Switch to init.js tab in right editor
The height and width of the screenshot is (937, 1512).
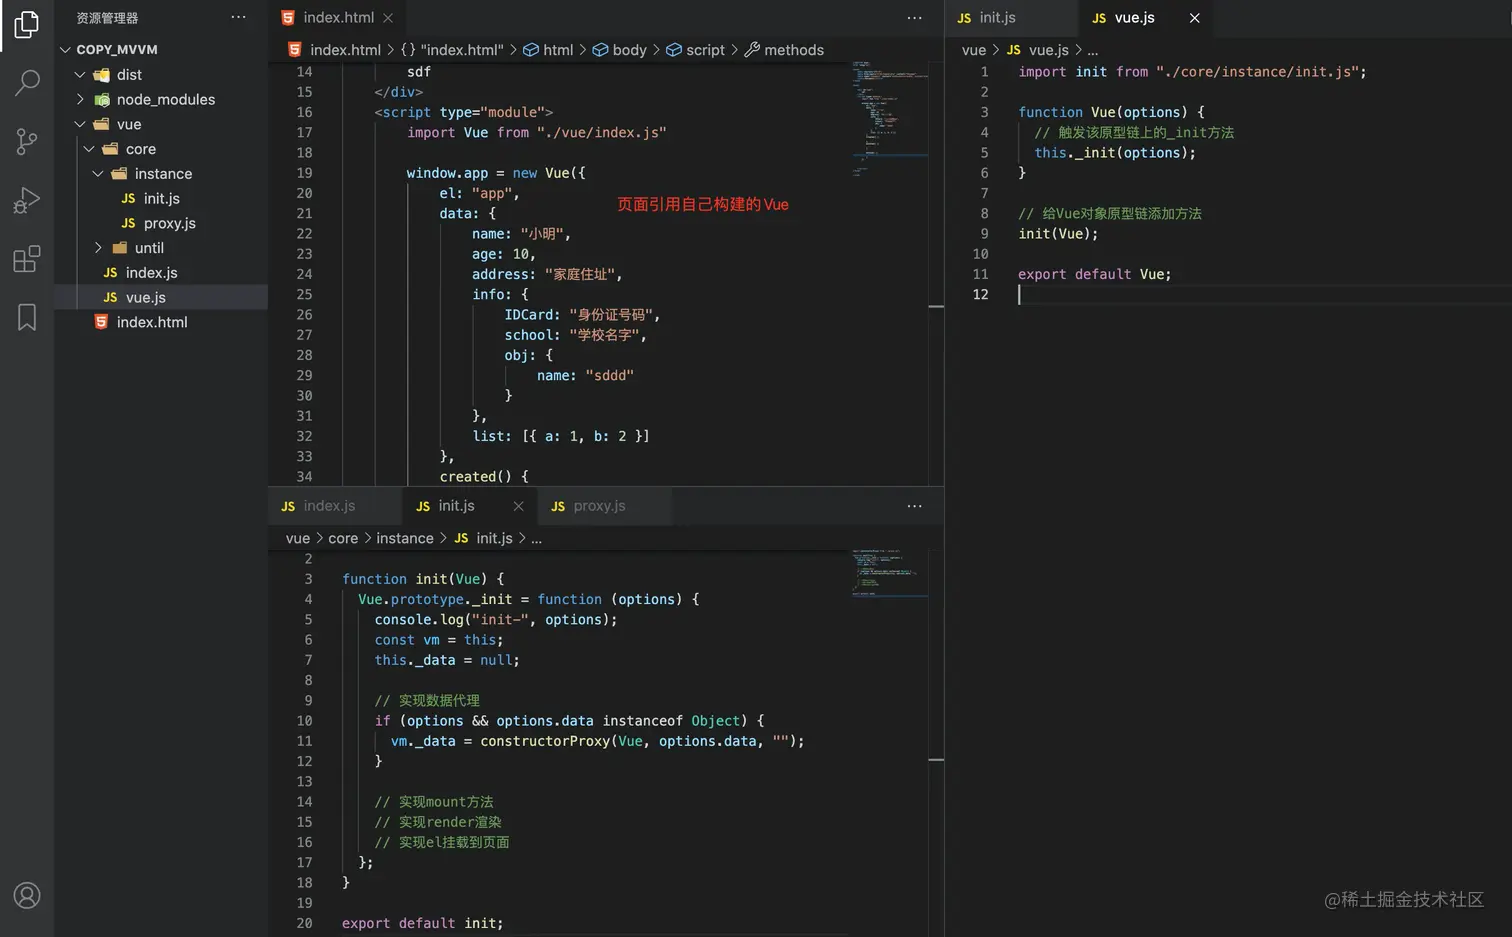click(1012, 18)
